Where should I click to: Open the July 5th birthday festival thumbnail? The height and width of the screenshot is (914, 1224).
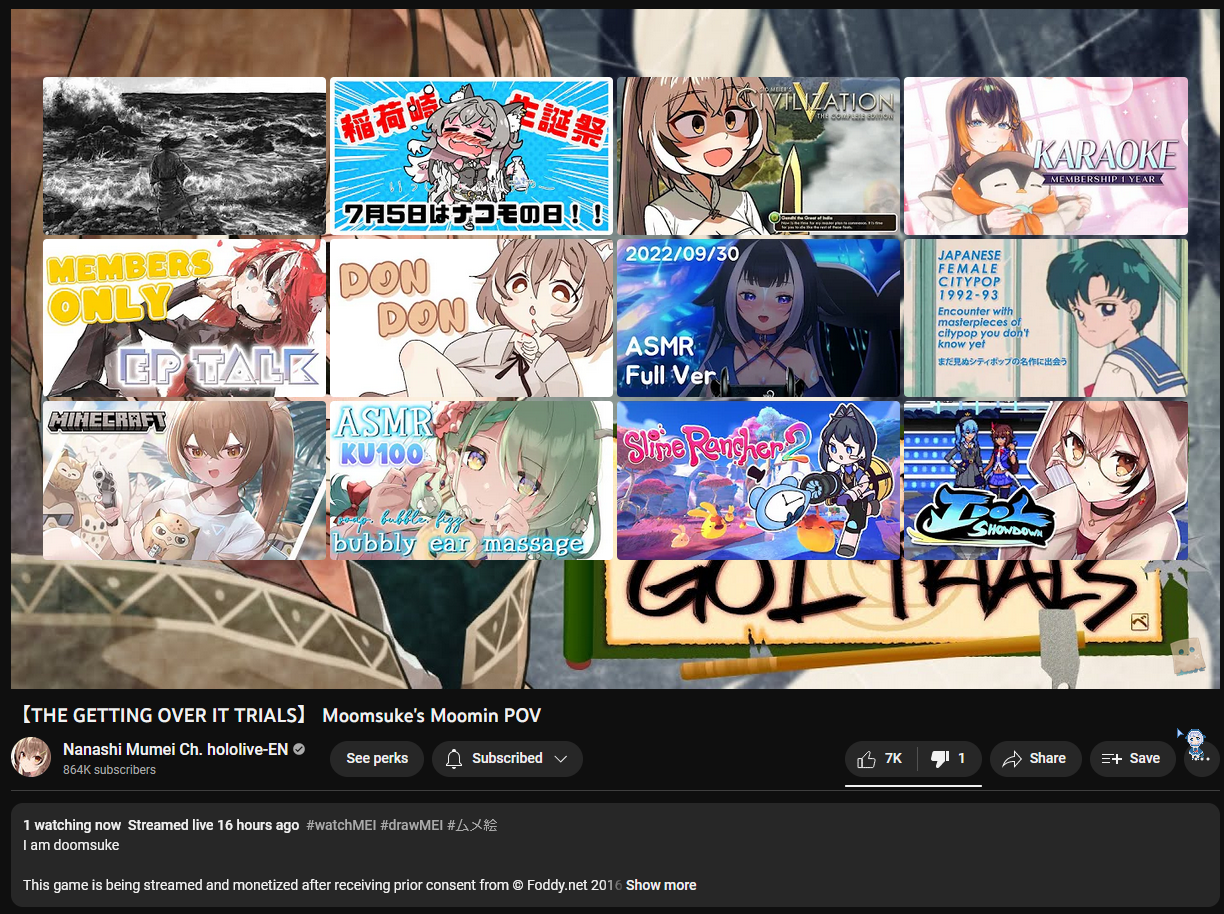pos(471,156)
